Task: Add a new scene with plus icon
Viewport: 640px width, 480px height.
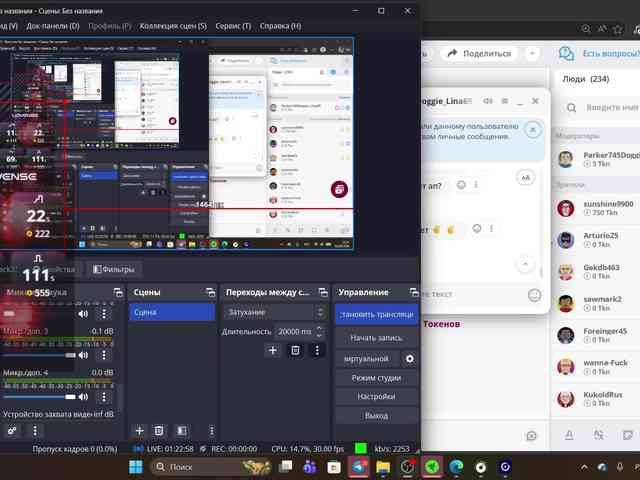Action: coord(139,431)
